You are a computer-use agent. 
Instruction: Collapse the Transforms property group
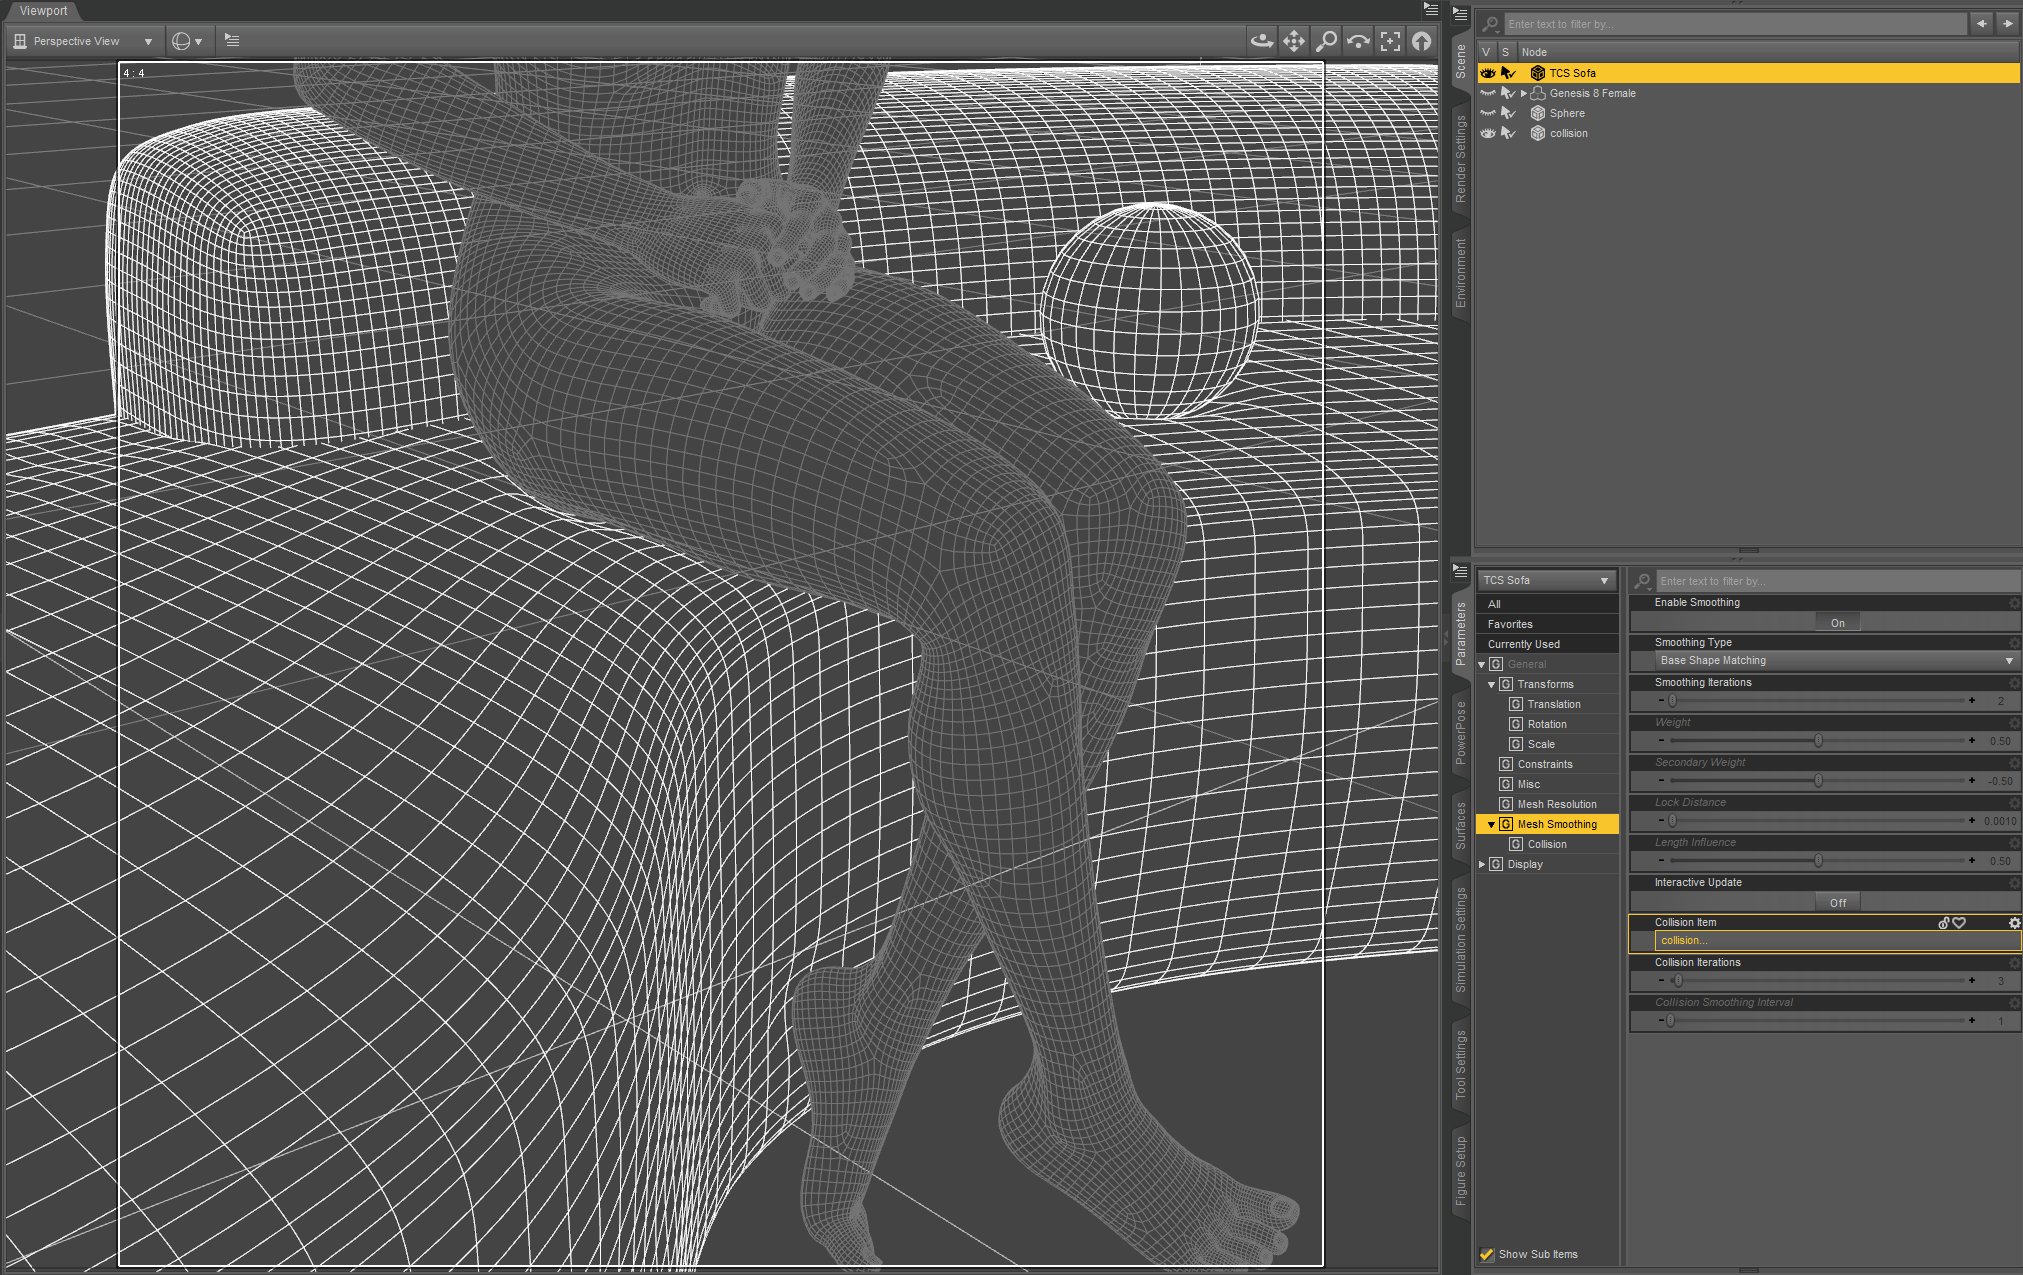point(1492,684)
